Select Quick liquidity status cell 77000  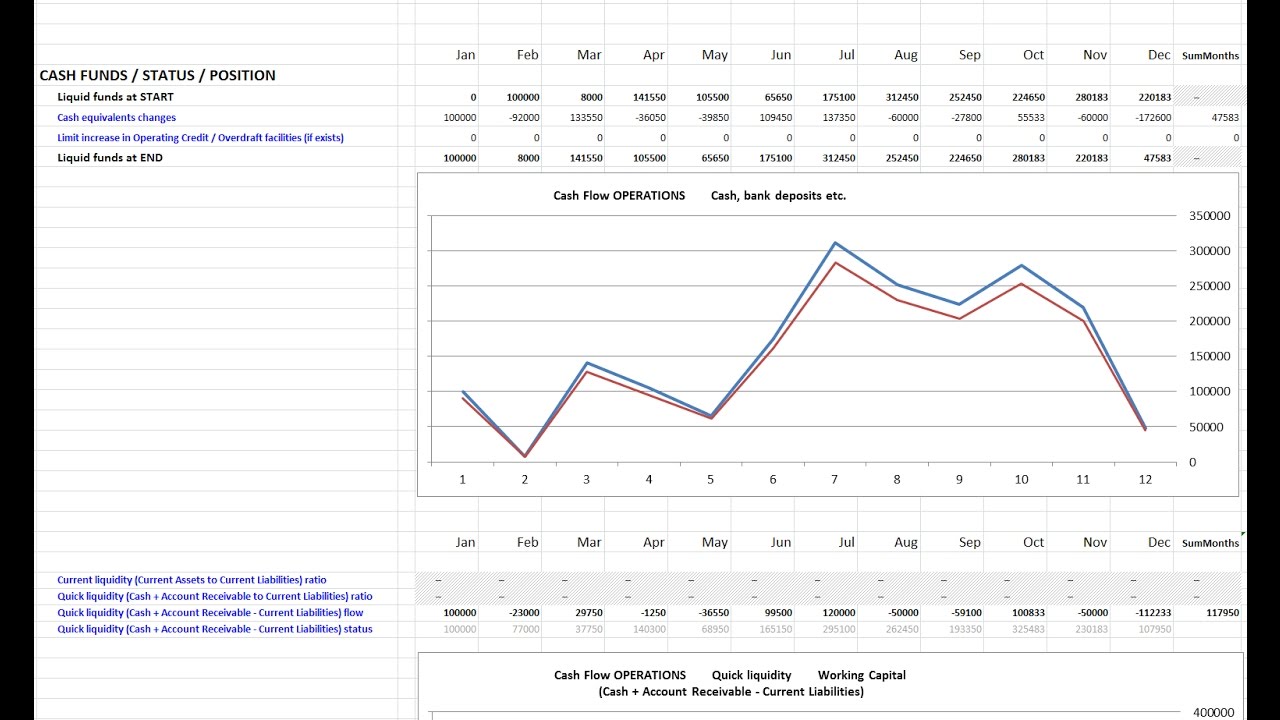point(525,630)
